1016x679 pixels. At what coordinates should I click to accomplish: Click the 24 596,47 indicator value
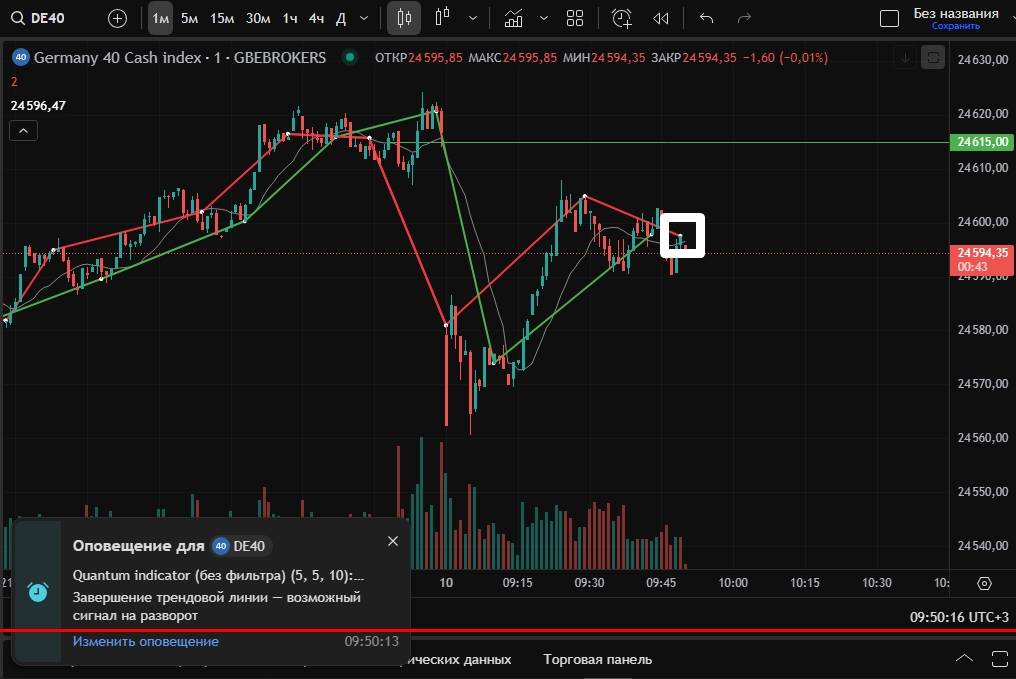pyautogui.click(x=38, y=106)
